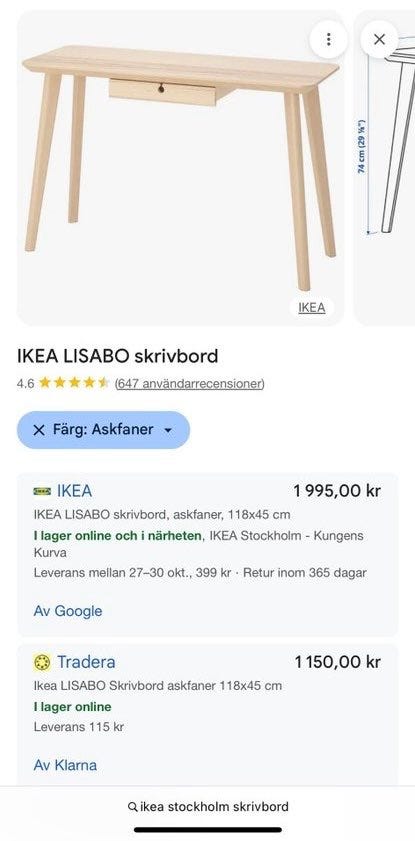The height and width of the screenshot is (841, 415).
Task: Click the Av Google link
Action: [x=68, y=611]
